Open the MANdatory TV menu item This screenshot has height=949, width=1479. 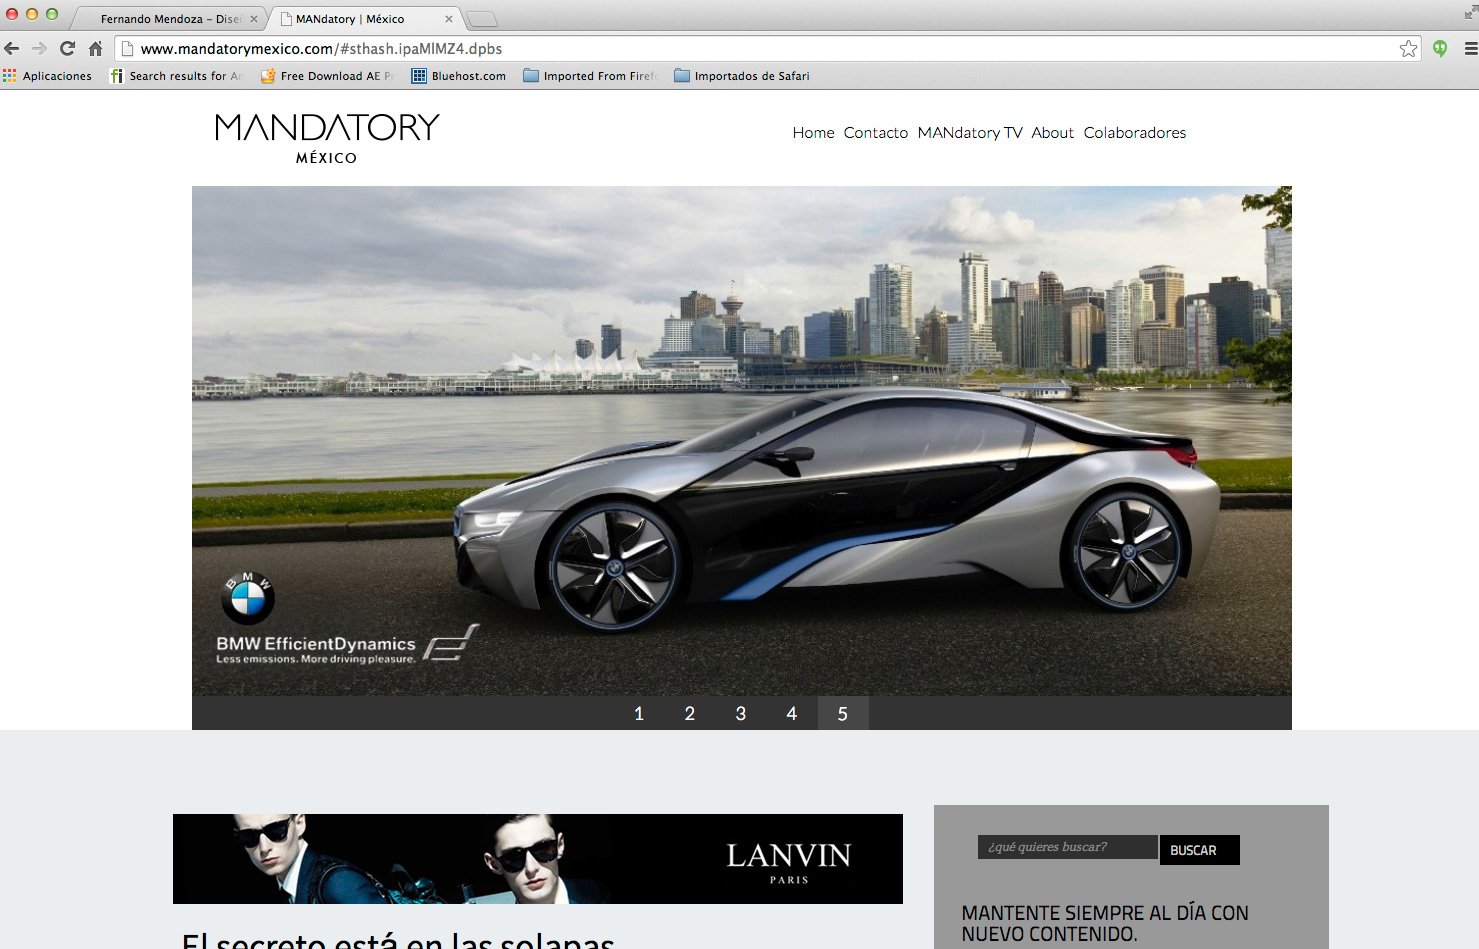[x=970, y=133]
